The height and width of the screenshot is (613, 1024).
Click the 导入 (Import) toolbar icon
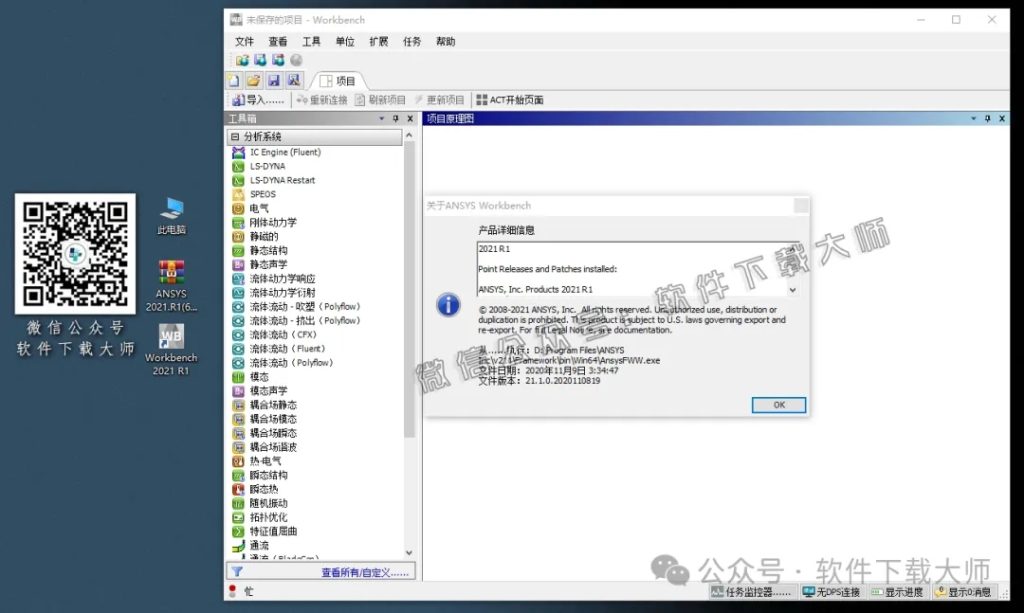pos(247,100)
